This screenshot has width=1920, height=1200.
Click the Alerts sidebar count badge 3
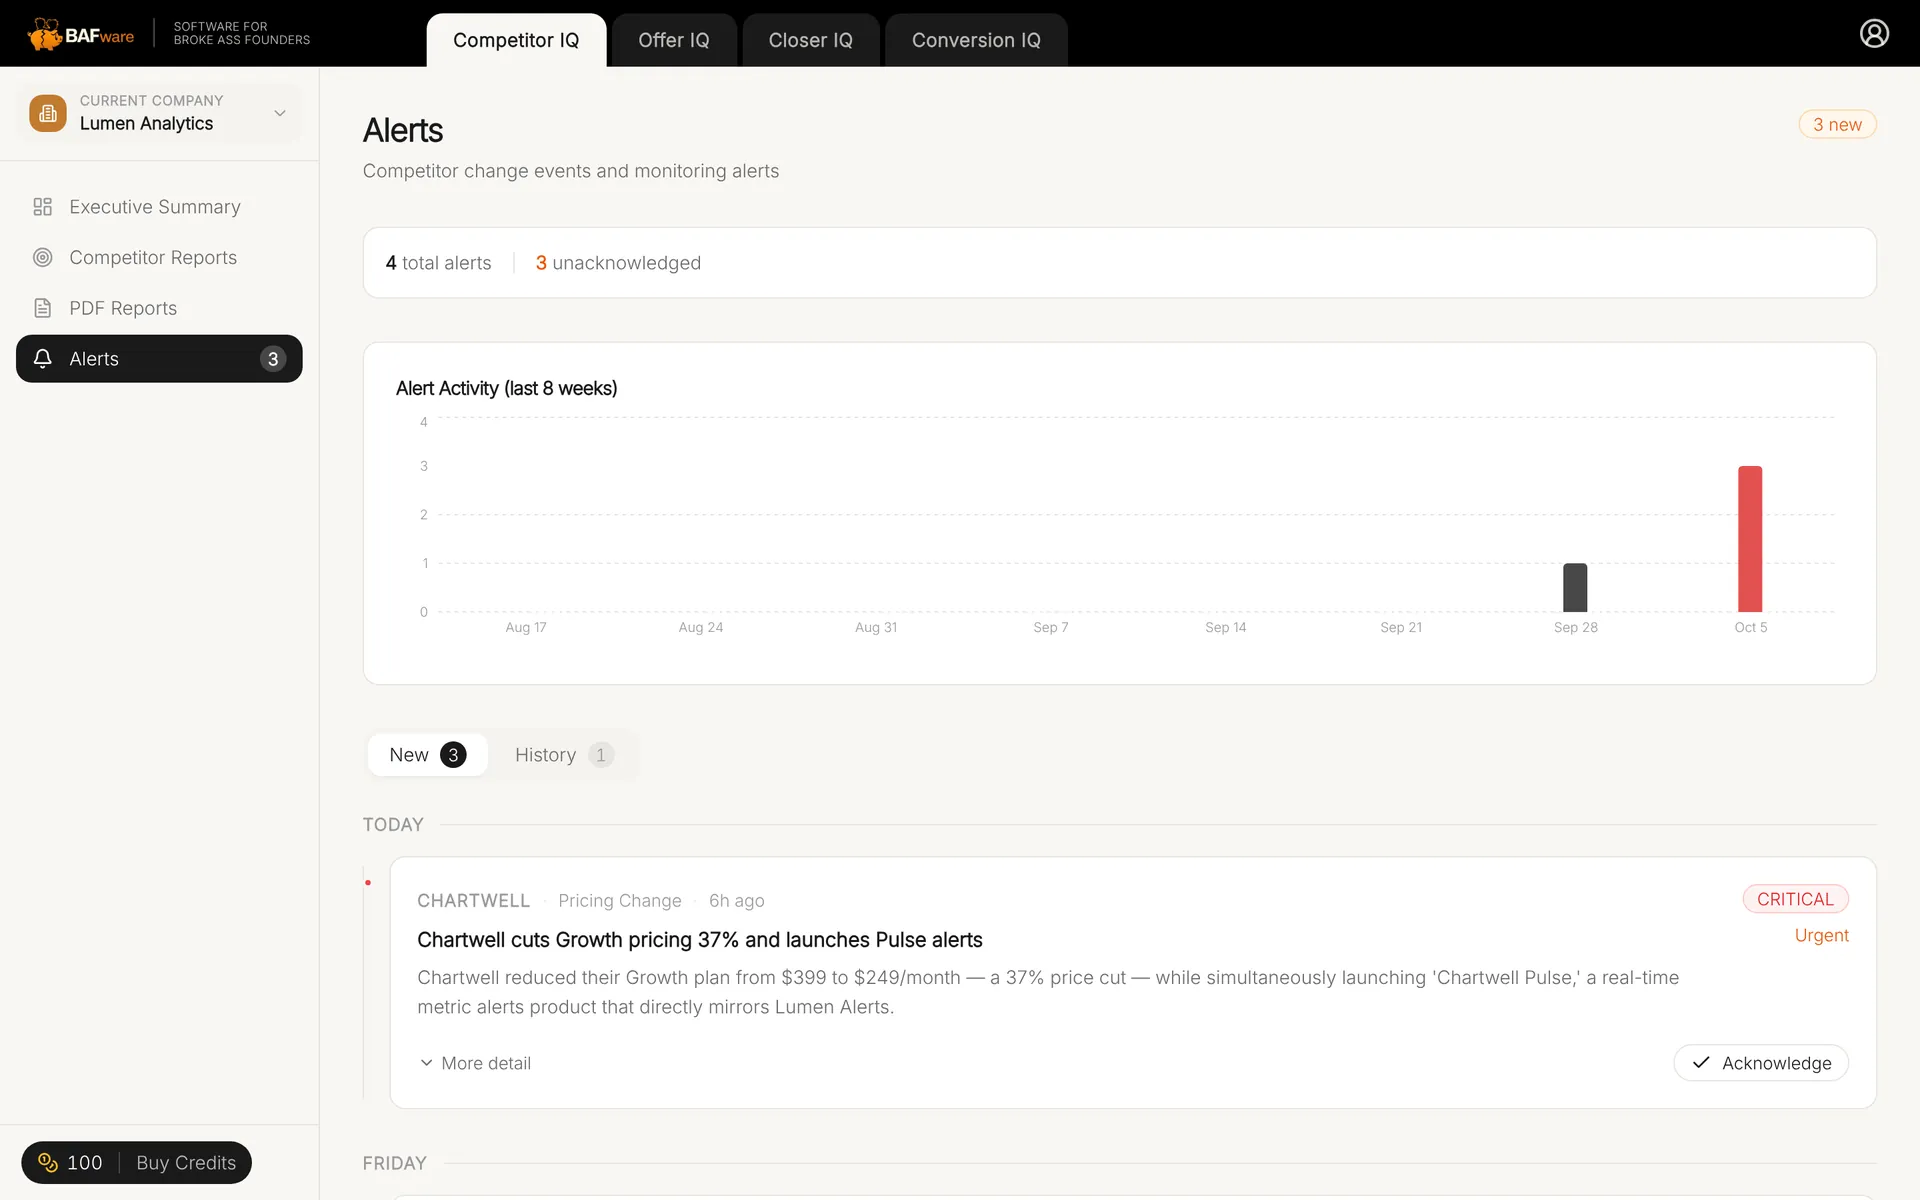273,359
